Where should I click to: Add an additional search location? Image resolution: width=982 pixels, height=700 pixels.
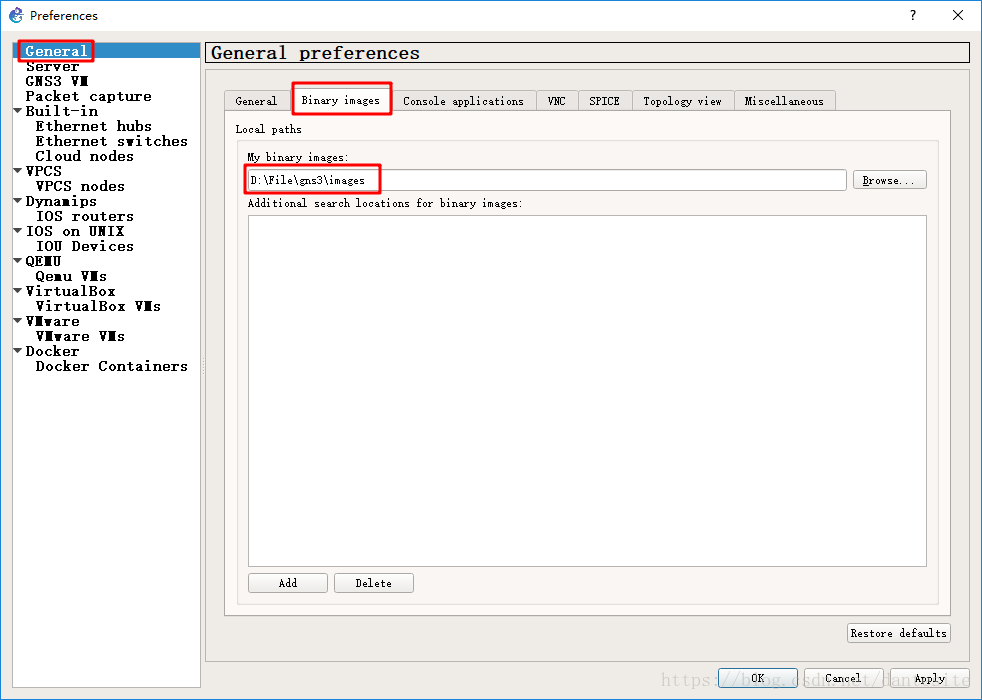pos(288,583)
